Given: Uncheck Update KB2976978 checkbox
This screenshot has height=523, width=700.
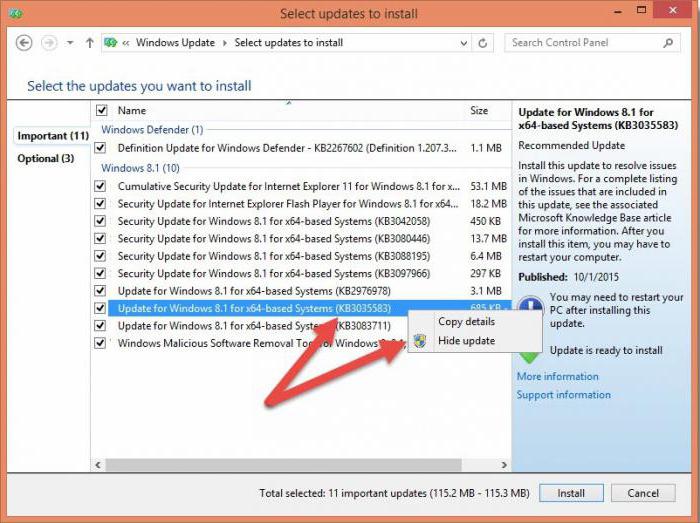Looking at the screenshot, I should click(100, 291).
